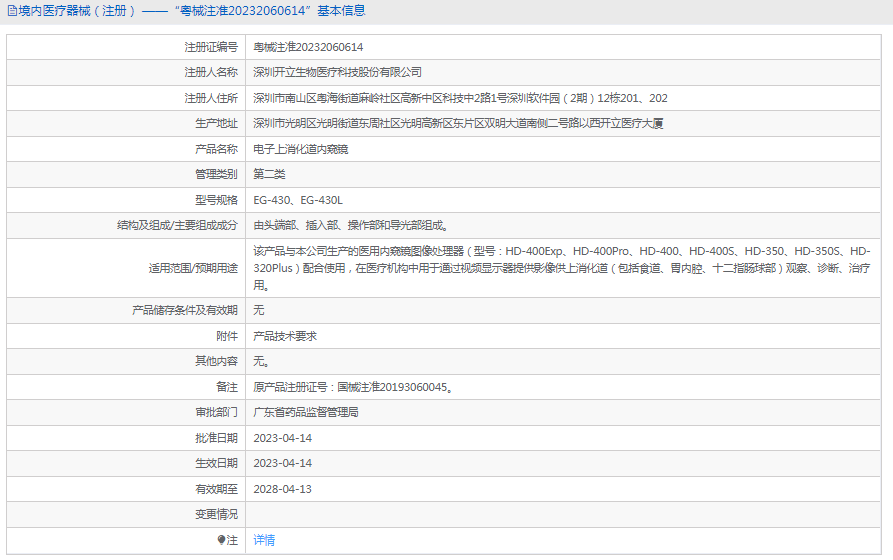Click the 其他内容 row label
This screenshot has width=893, height=560.
(x=216, y=361)
